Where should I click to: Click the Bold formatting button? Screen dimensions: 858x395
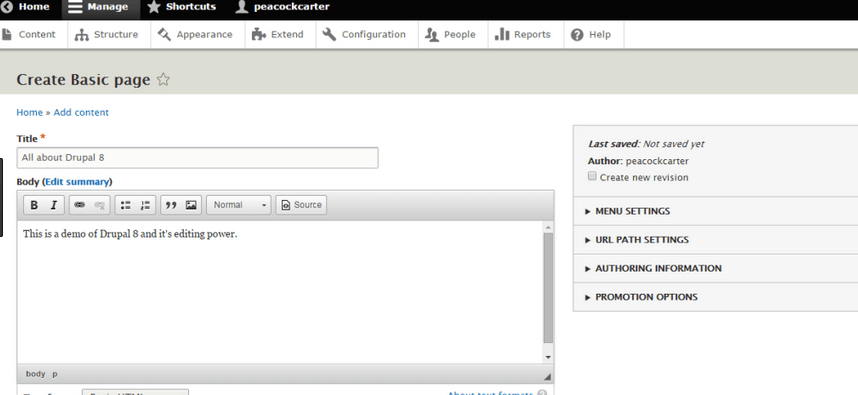pyautogui.click(x=34, y=205)
